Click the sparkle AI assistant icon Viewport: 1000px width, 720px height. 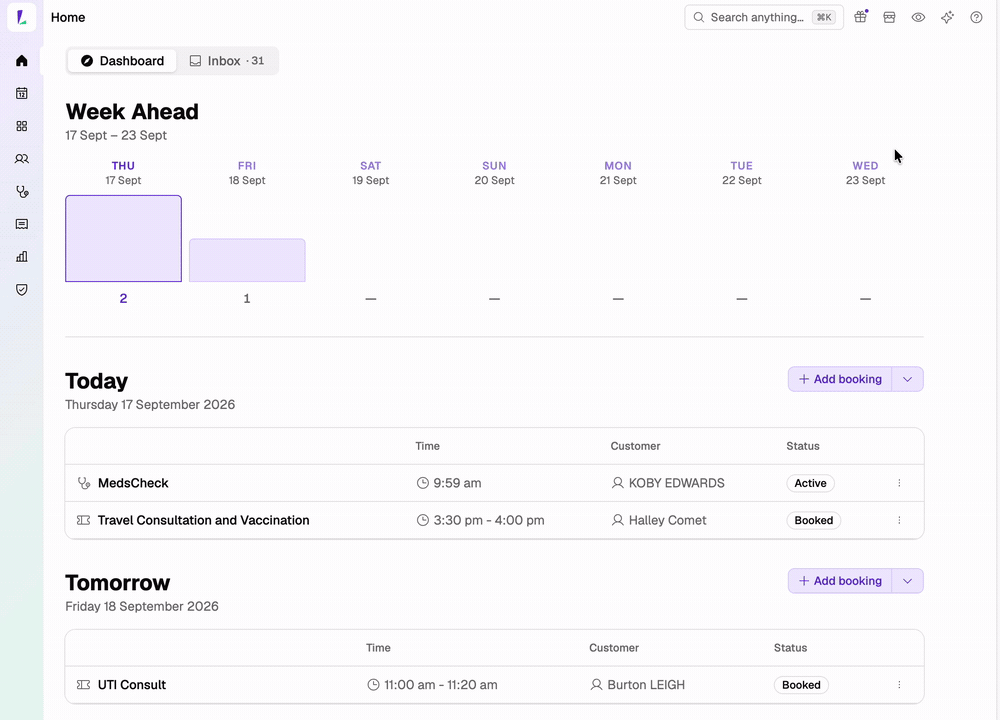[948, 17]
